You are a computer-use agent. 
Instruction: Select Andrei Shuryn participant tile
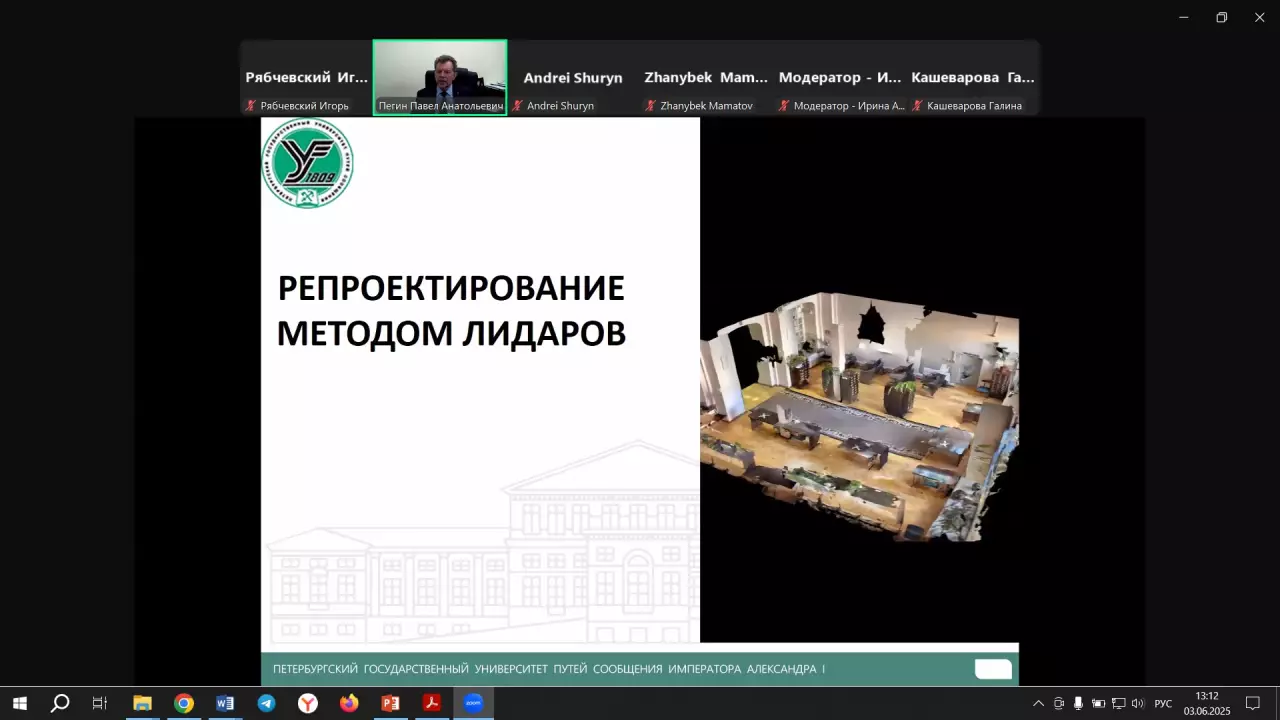[573, 78]
